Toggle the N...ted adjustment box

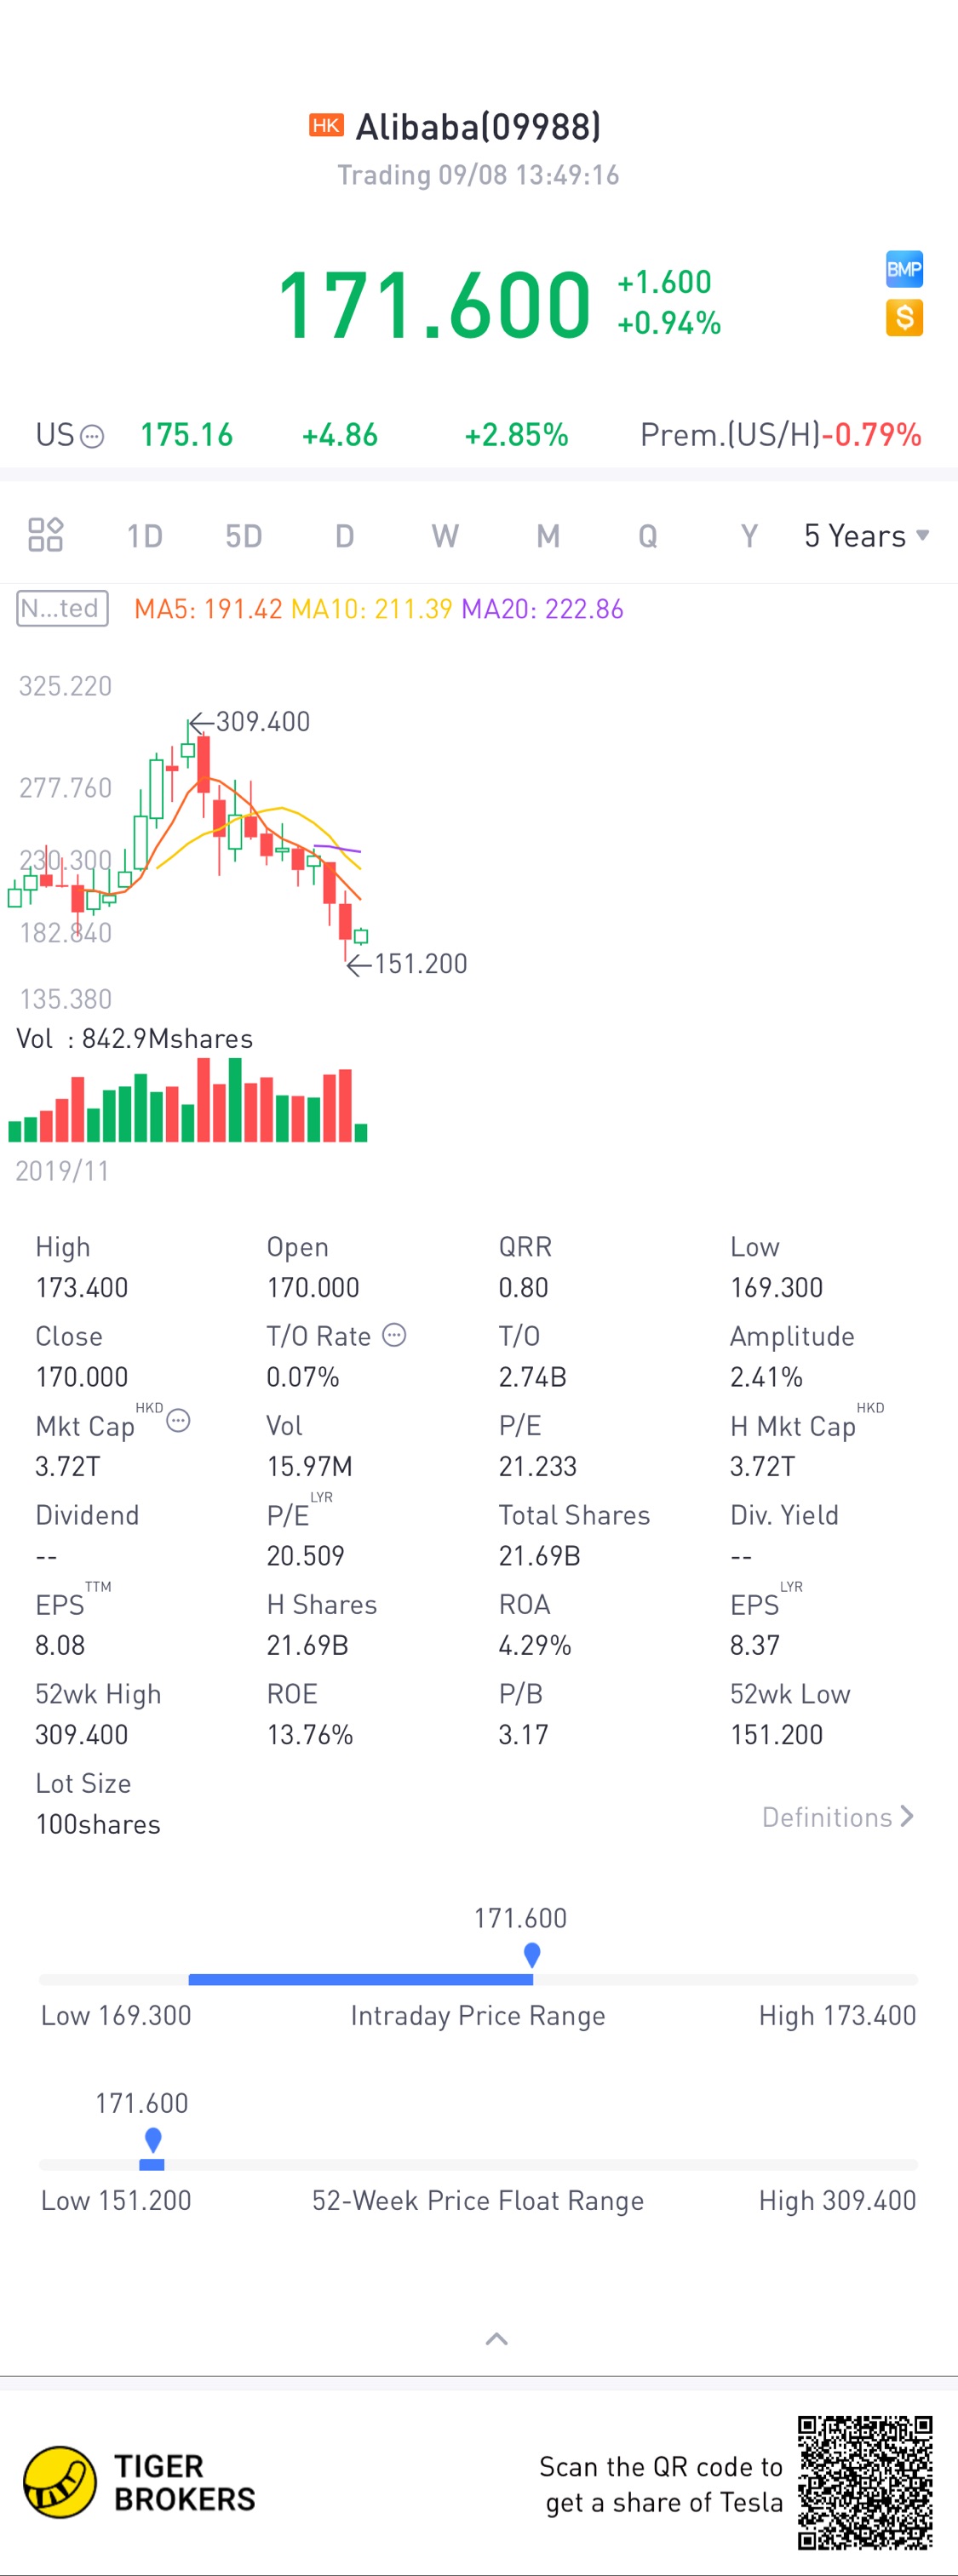pos(62,608)
